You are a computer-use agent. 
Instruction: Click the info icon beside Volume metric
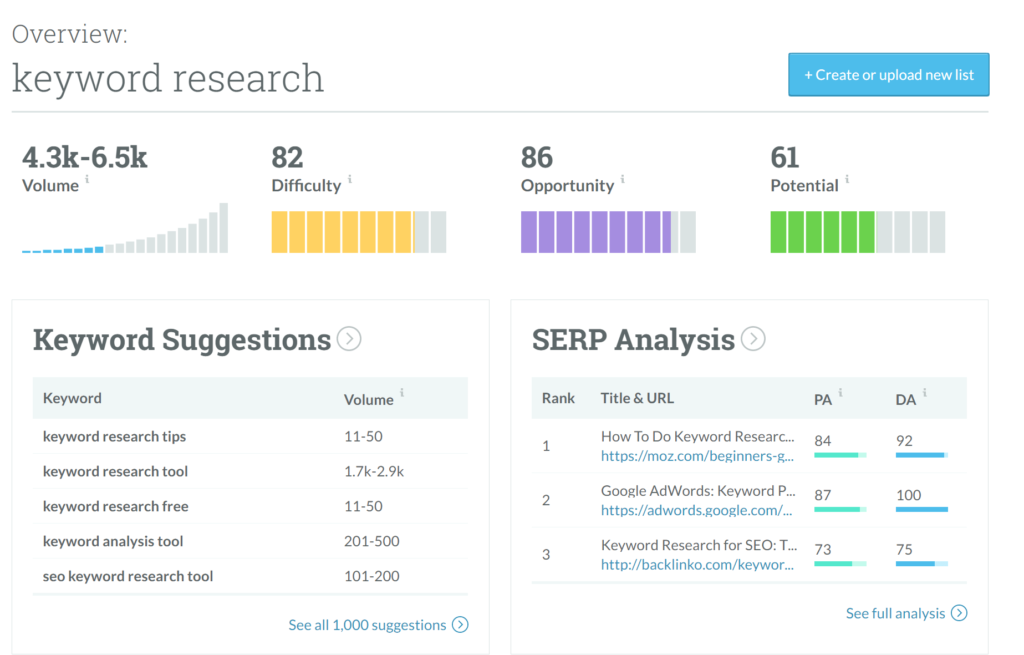87,179
